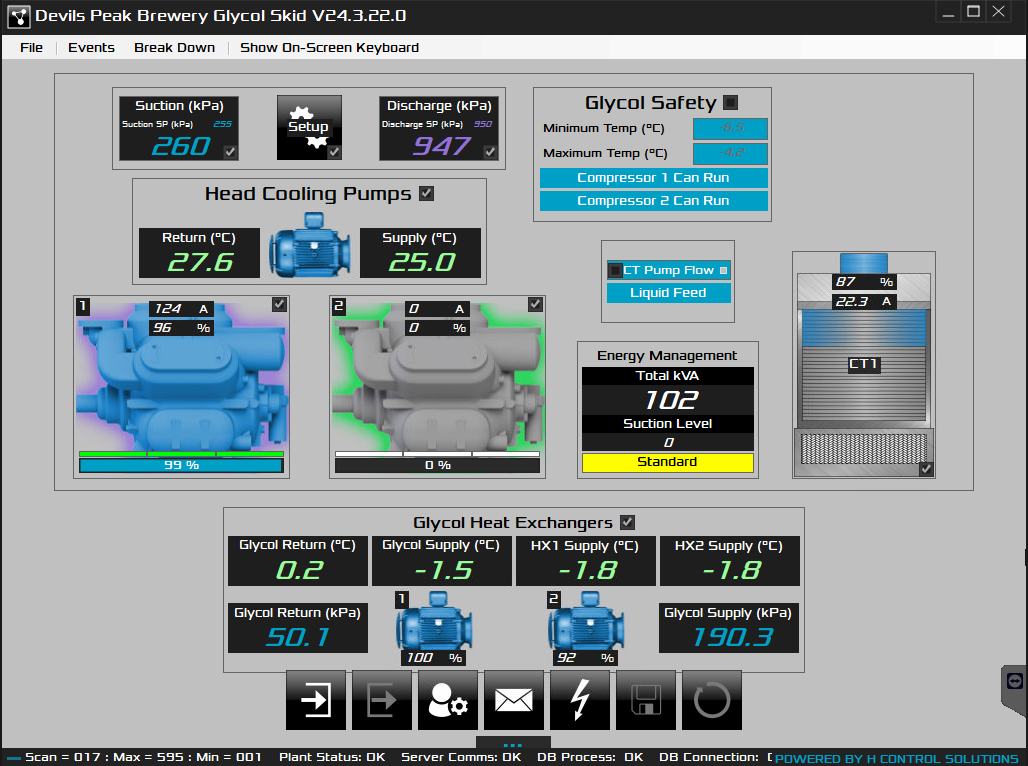Image resolution: width=1028 pixels, height=766 pixels.
Task: Toggle the Glycol Safety checkbox
Action: [730, 102]
